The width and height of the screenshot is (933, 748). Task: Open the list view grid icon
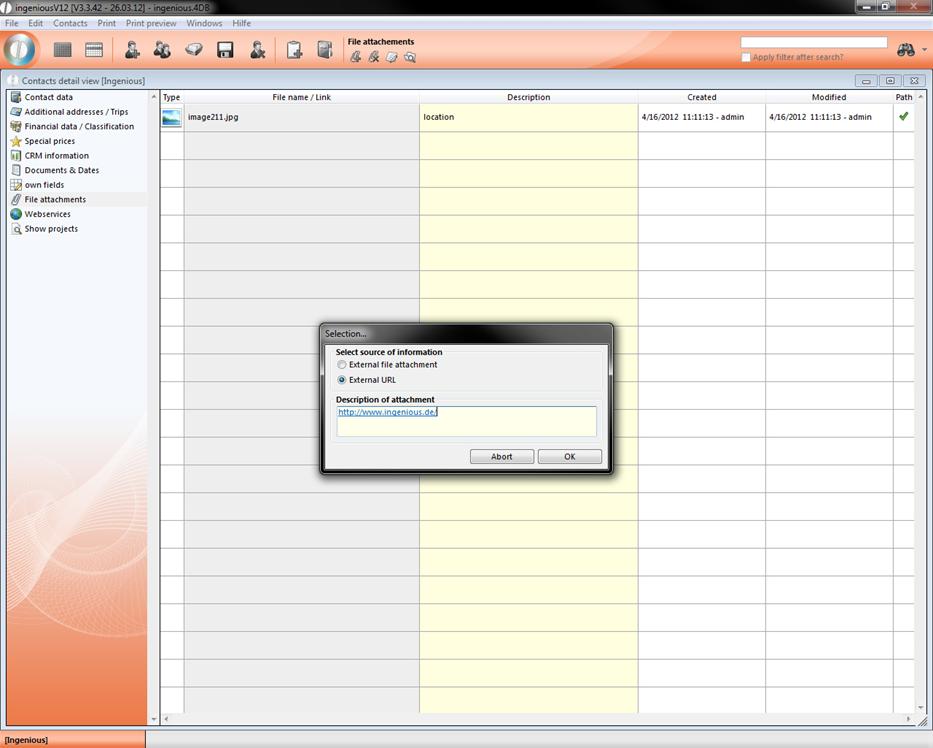[63, 49]
